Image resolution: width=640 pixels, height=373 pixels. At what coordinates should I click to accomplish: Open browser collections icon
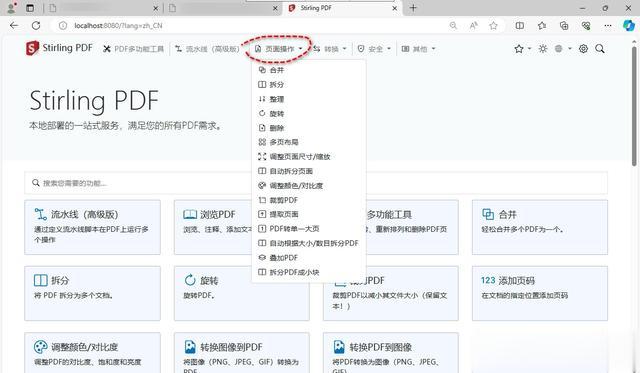[x=564, y=26]
